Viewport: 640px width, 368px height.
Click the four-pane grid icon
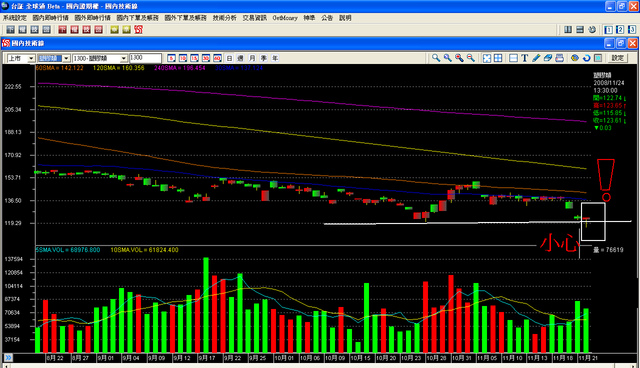(x=498, y=58)
